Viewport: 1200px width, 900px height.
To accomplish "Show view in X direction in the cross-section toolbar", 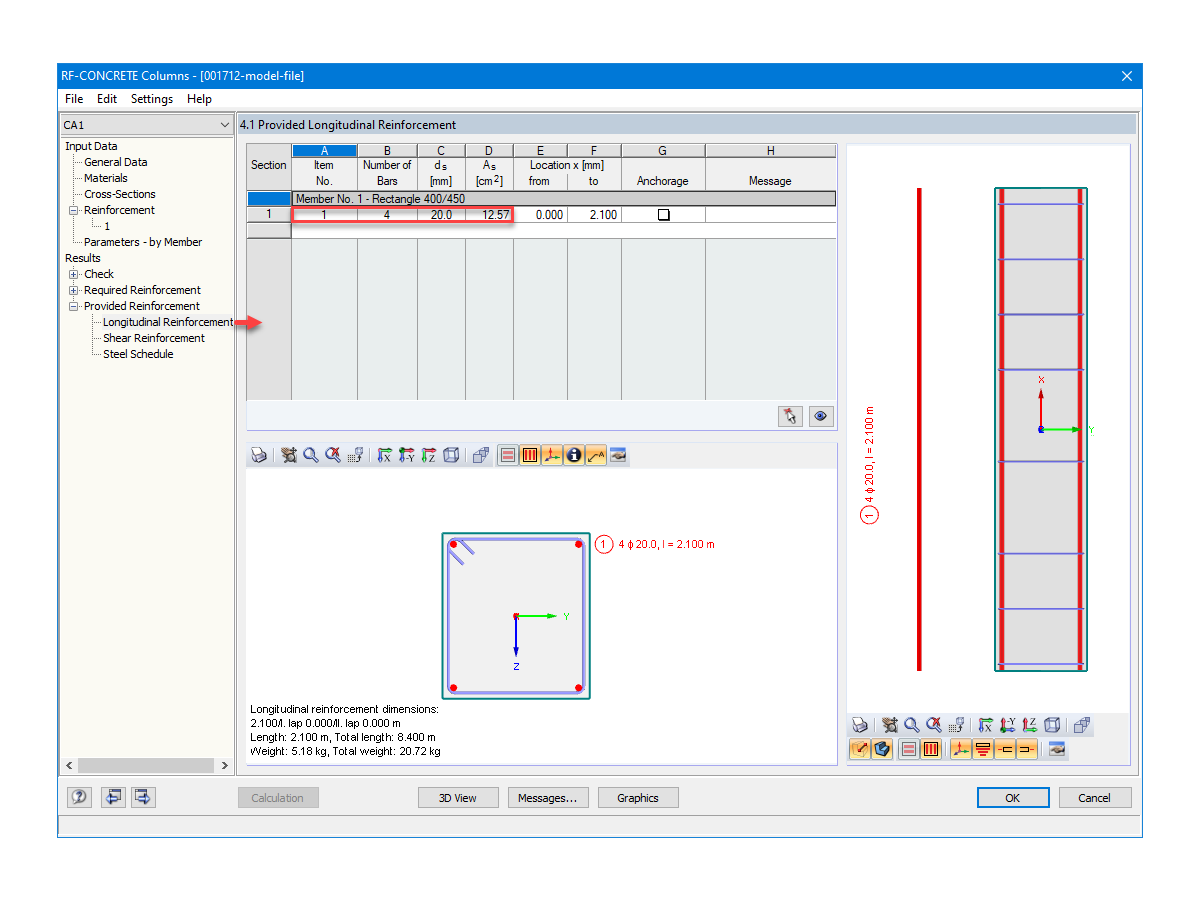I will pyautogui.click(x=385, y=455).
